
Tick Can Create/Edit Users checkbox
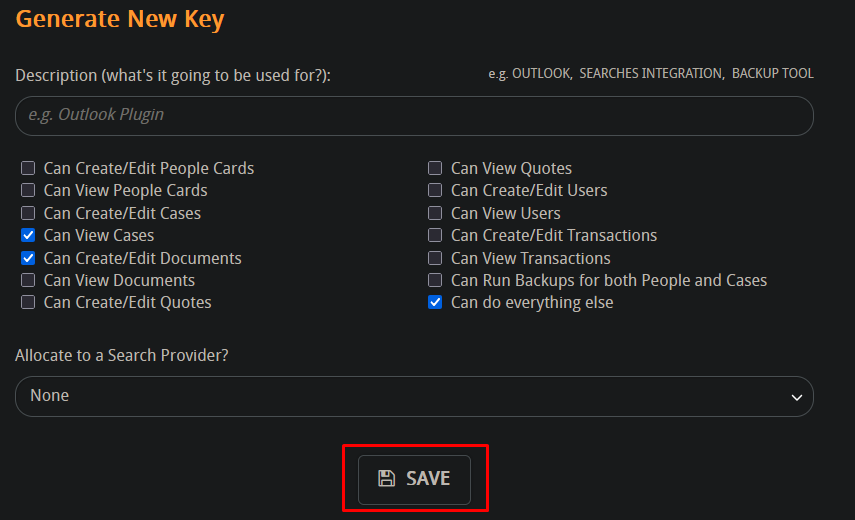coord(435,190)
